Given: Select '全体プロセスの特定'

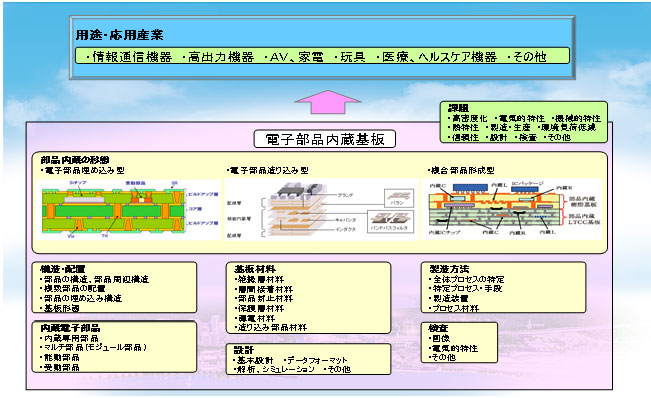Looking at the screenshot, I should [469, 279].
